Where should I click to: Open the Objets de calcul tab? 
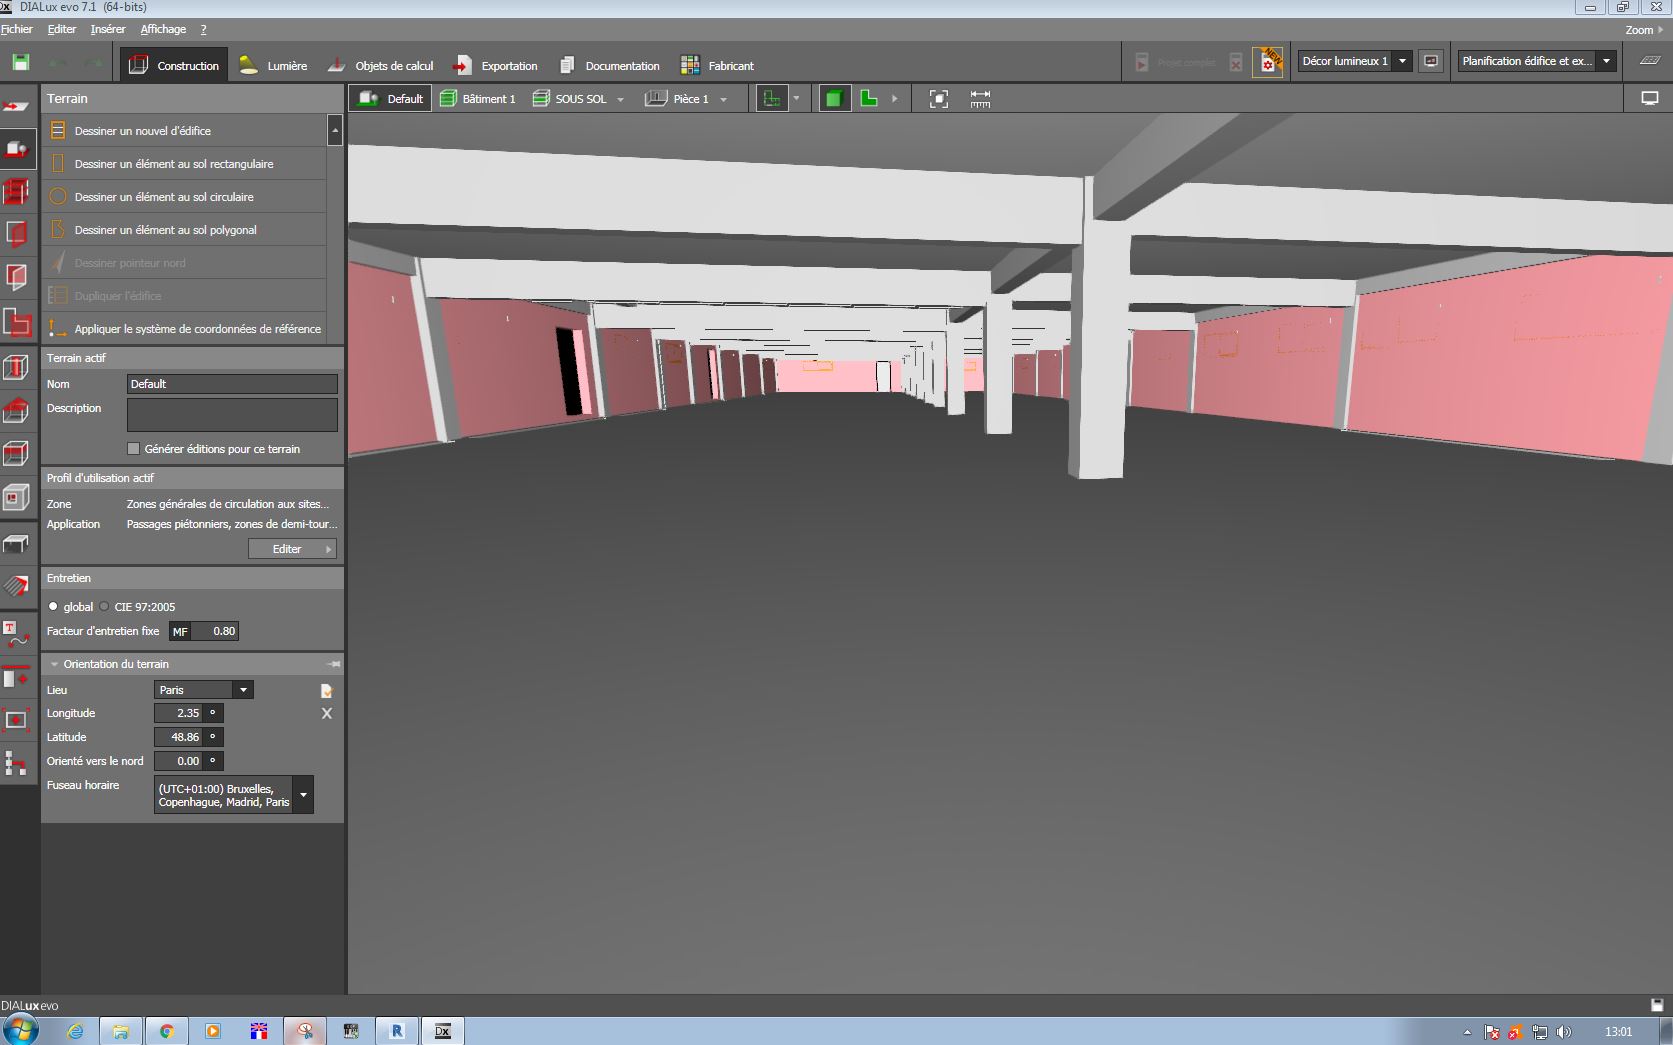click(380, 66)
